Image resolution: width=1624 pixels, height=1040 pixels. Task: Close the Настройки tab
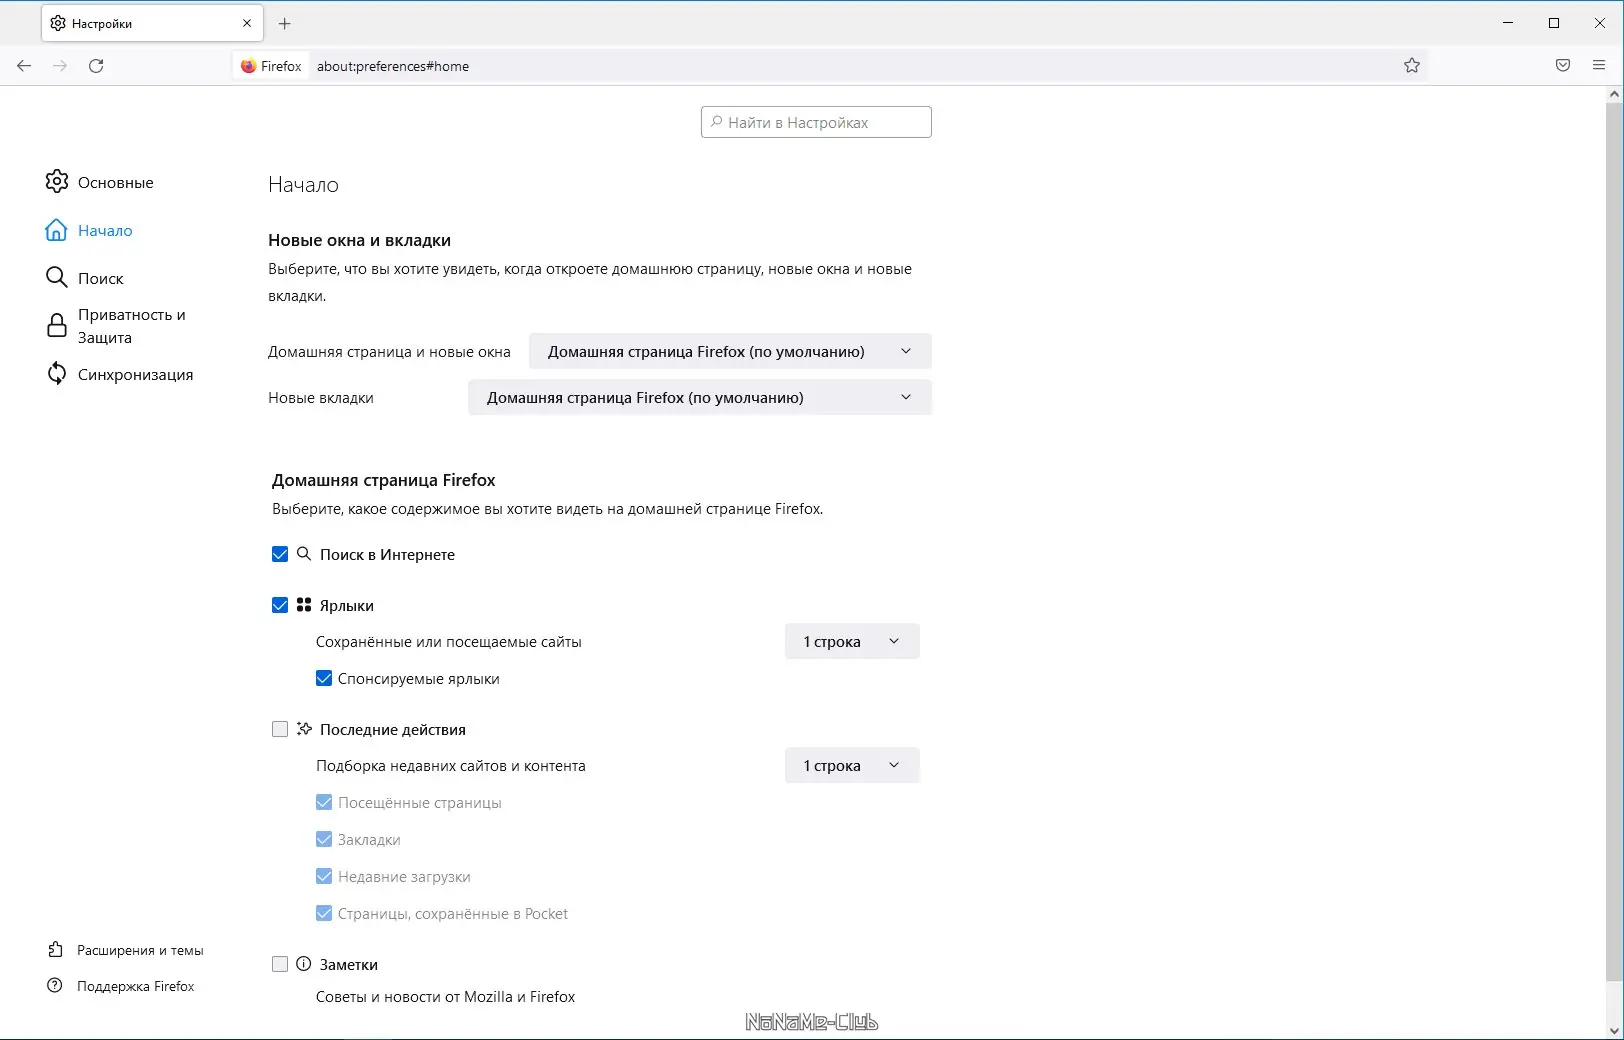247,23
